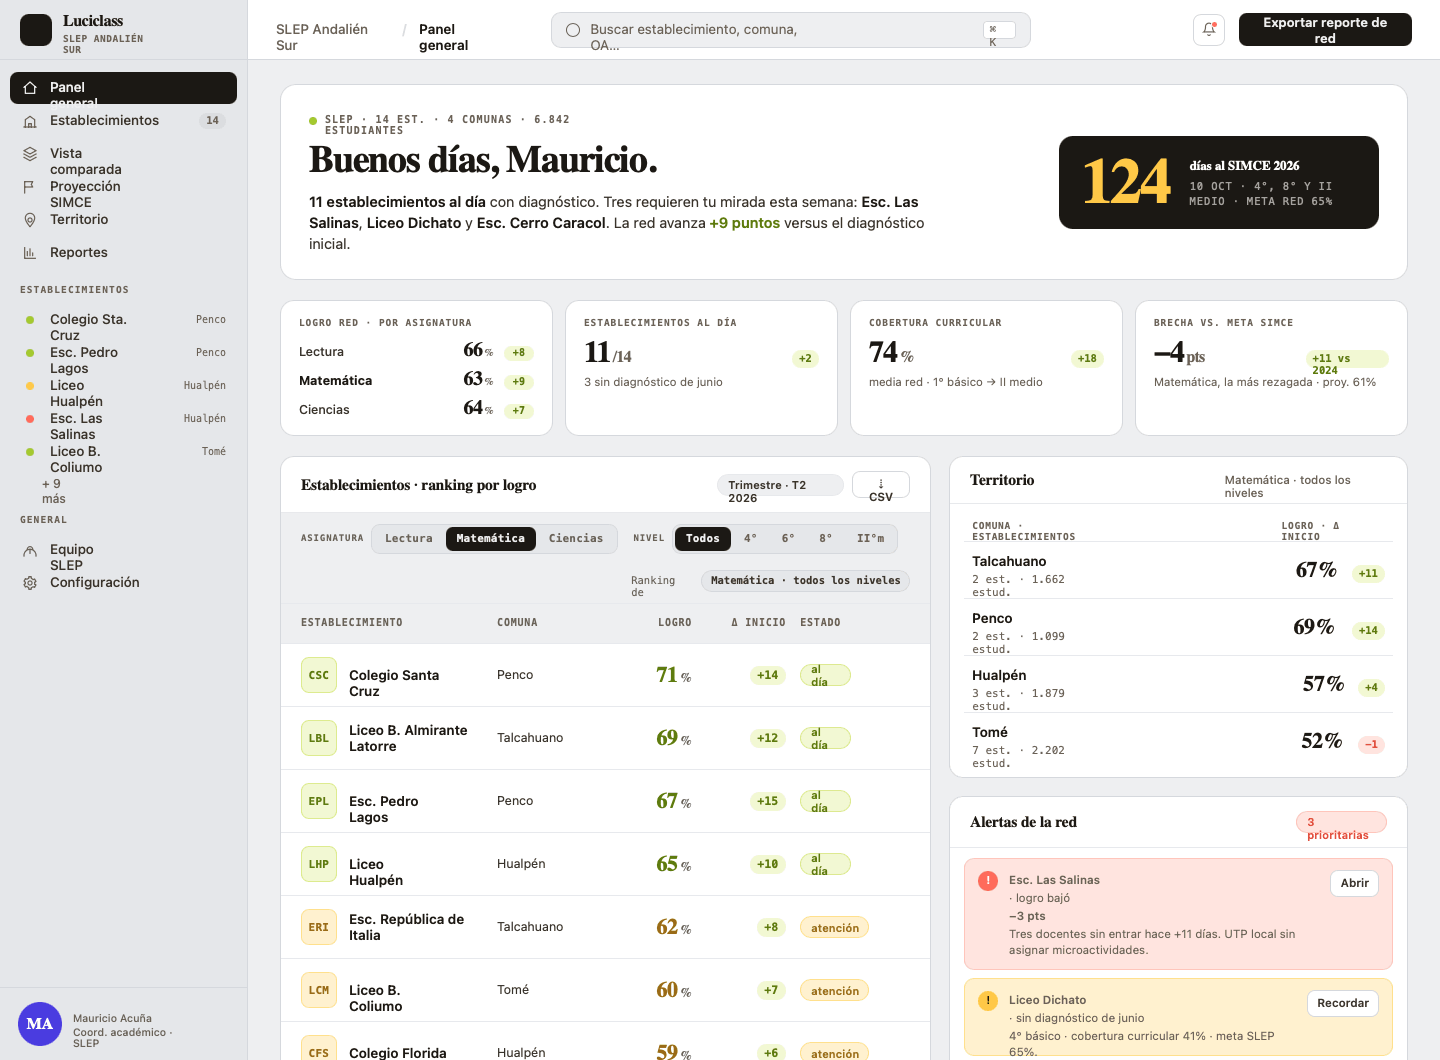
Task: Select II°m level filter
Action: pyautogui.click(x=871, y=538)
